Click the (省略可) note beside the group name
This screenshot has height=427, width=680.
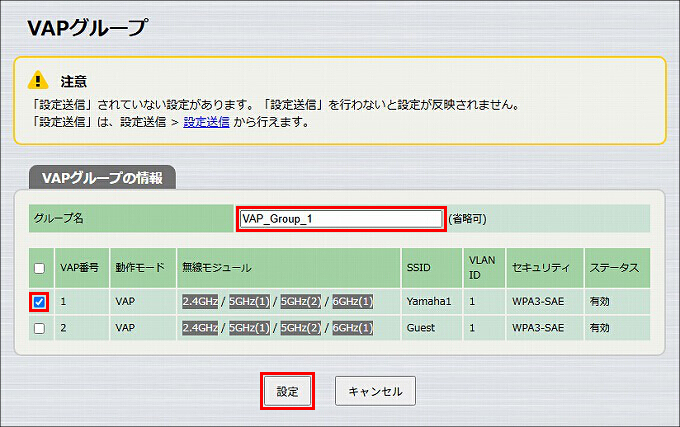click(x=468, y=218)
